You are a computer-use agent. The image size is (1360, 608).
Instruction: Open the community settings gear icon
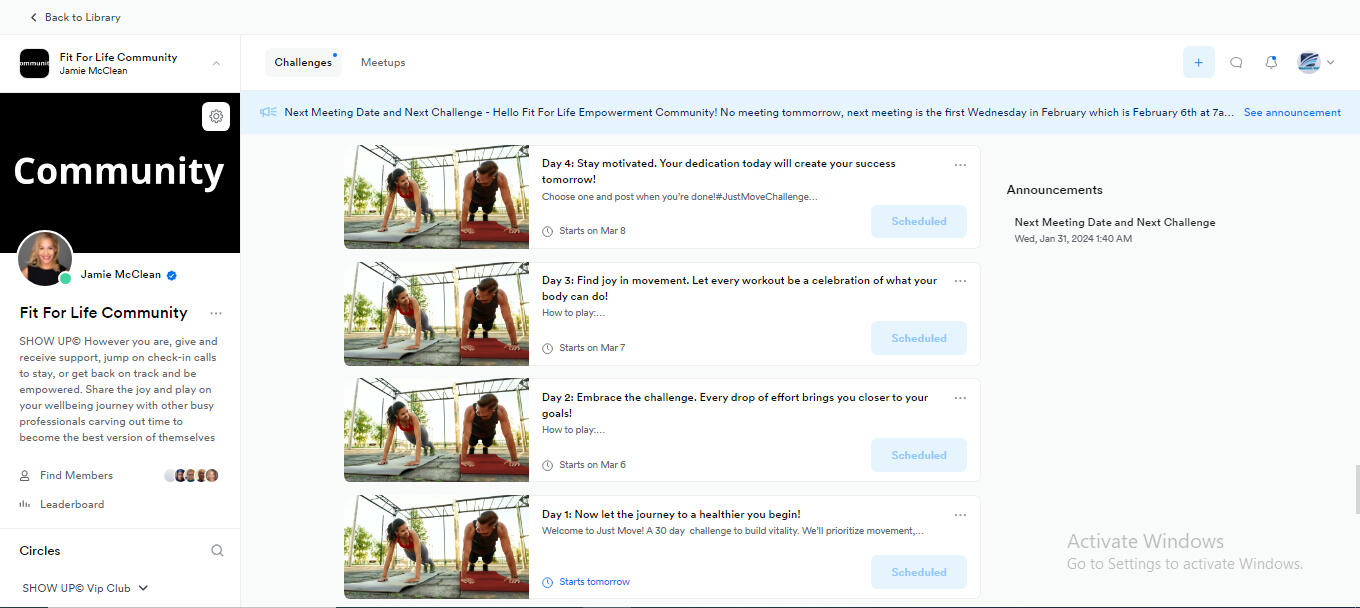click(216, 117)
